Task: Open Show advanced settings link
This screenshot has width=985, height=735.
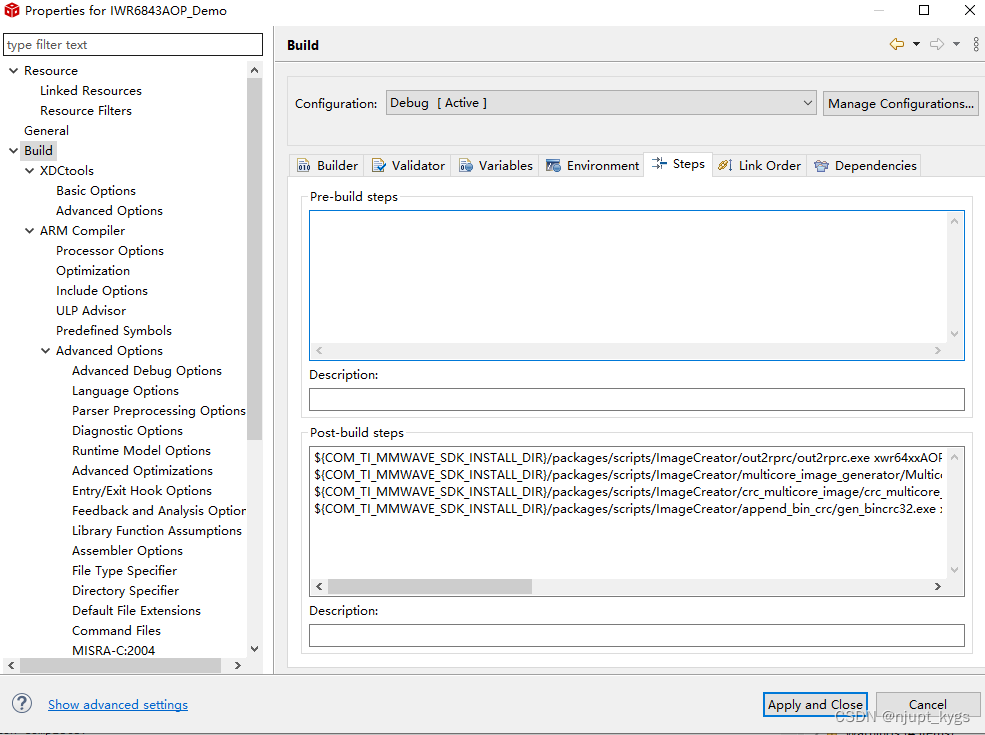Action: point(117,704)
